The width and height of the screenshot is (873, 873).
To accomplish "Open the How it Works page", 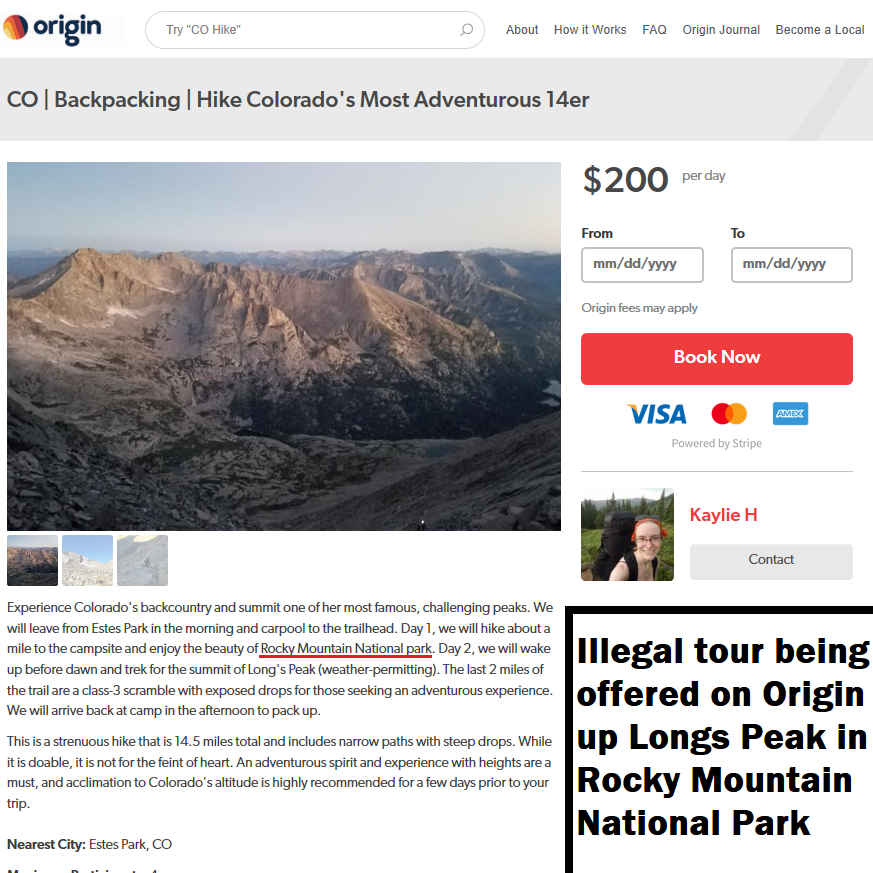I will [x=590, y=30].
